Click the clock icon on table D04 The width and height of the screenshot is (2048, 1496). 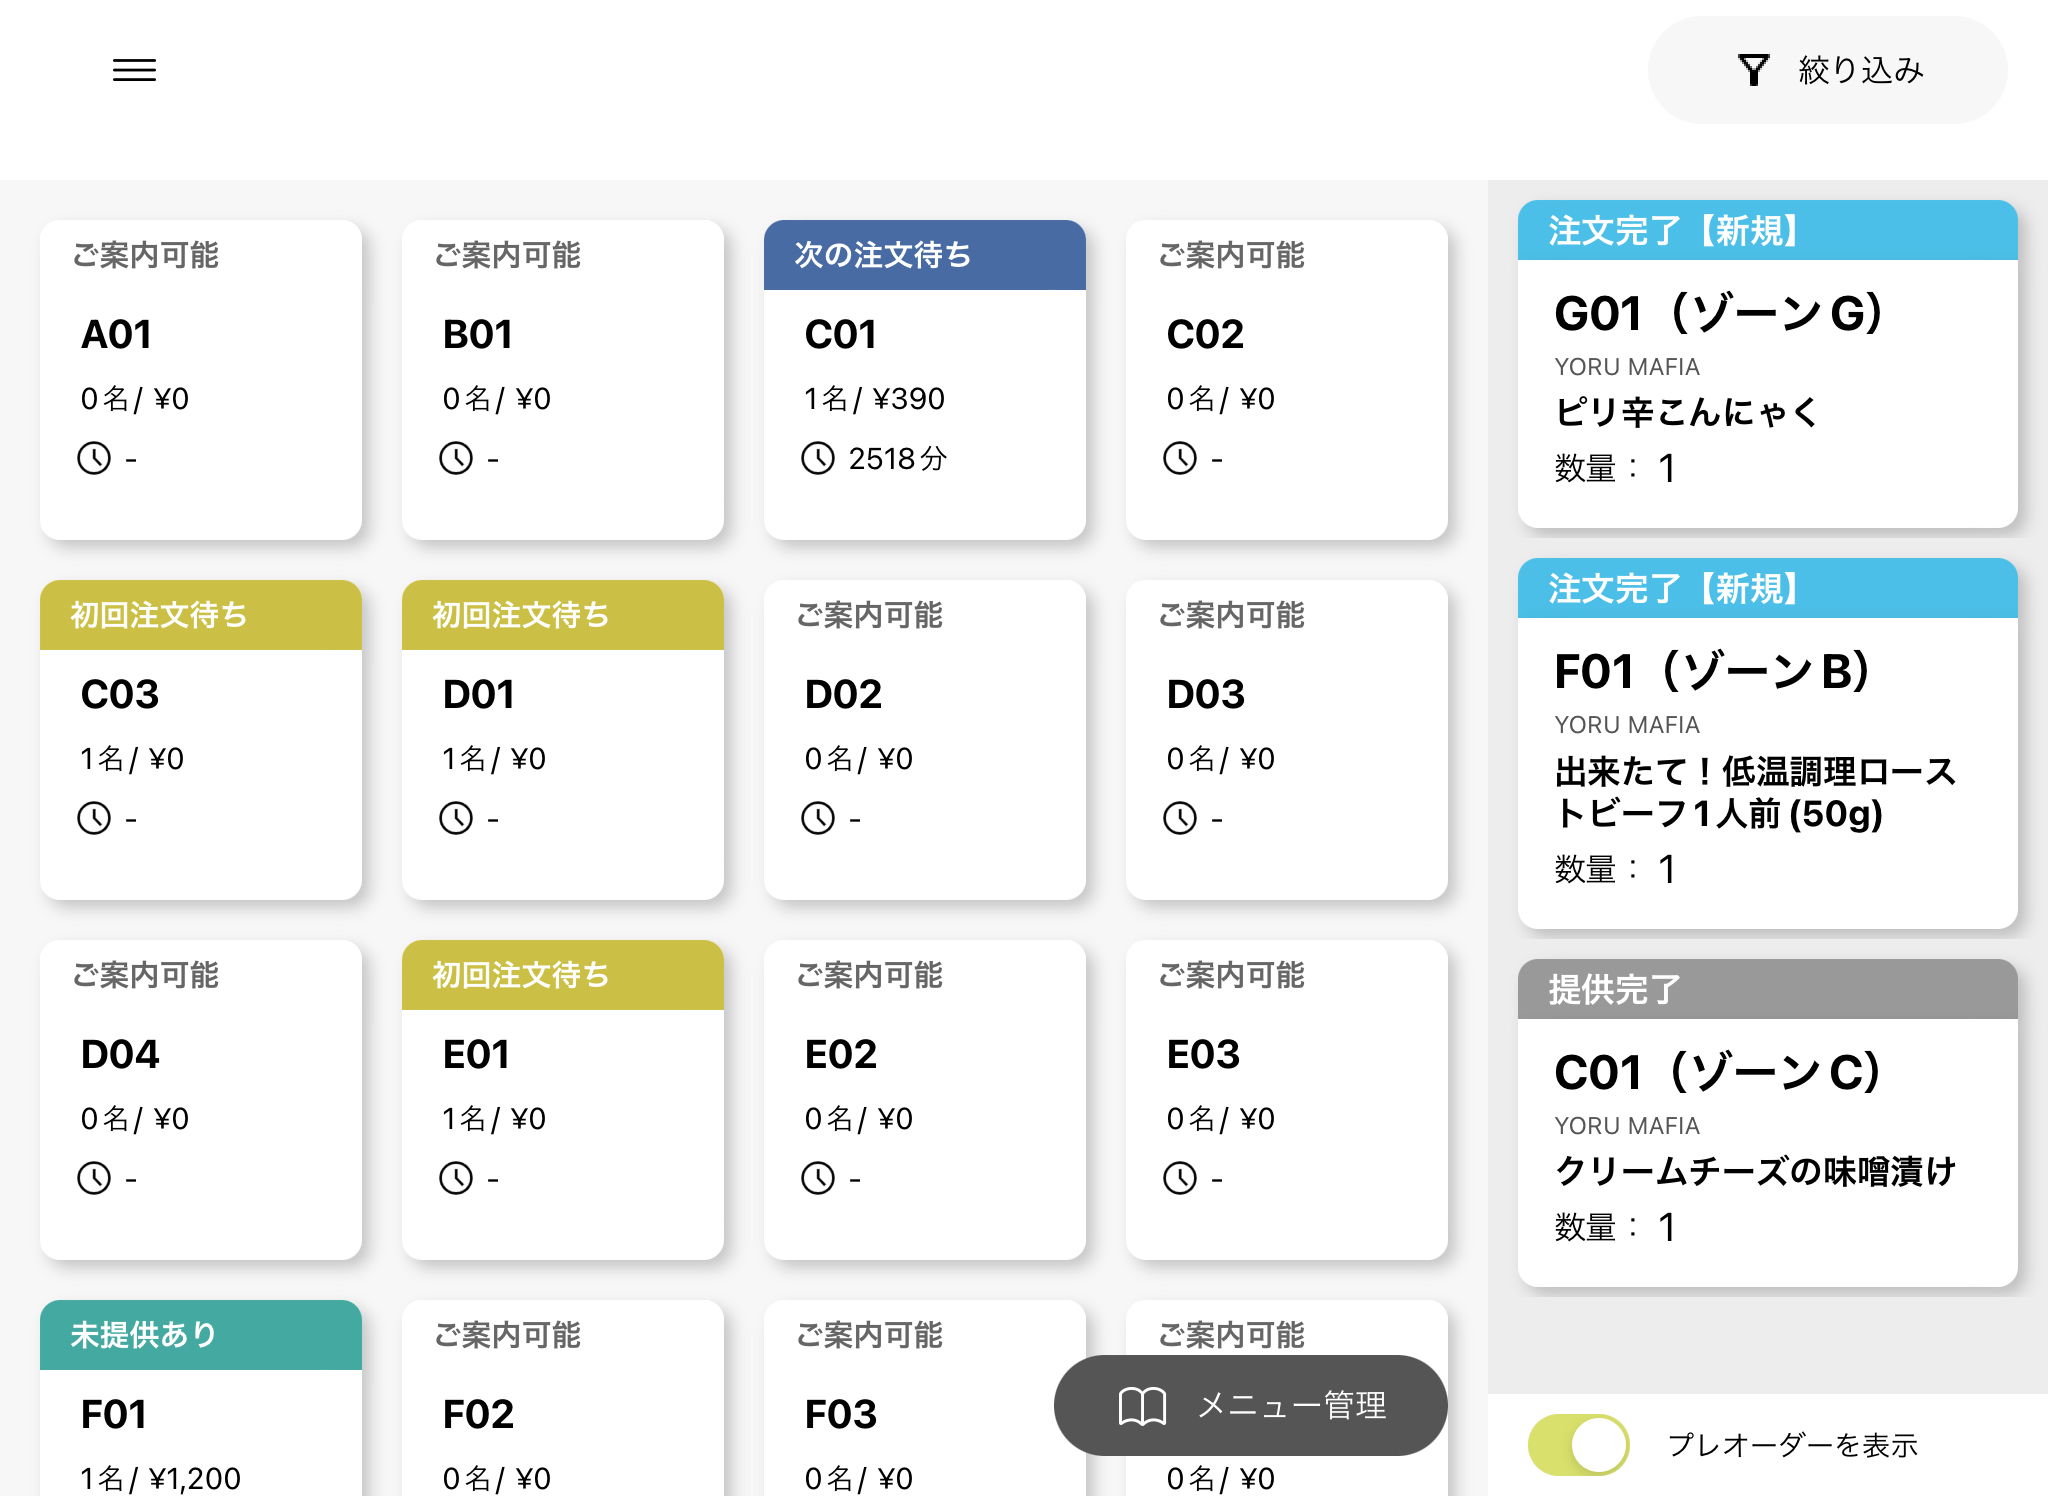[x=94, y=1178]
